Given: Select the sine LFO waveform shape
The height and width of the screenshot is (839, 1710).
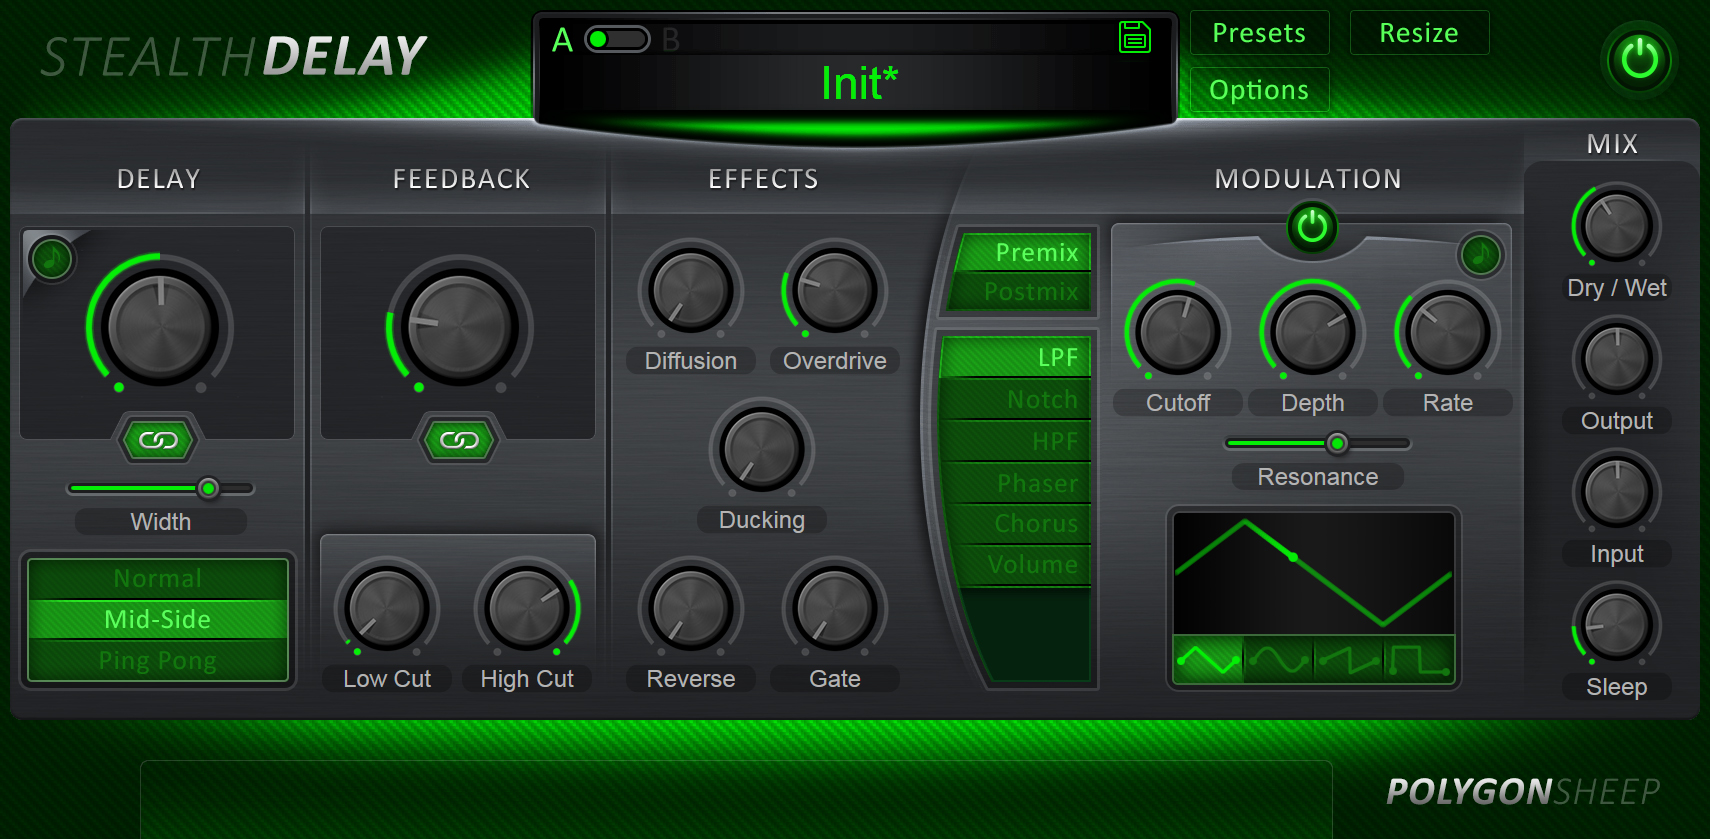Looking at the screenshot, I should [x=1278, y=660].
